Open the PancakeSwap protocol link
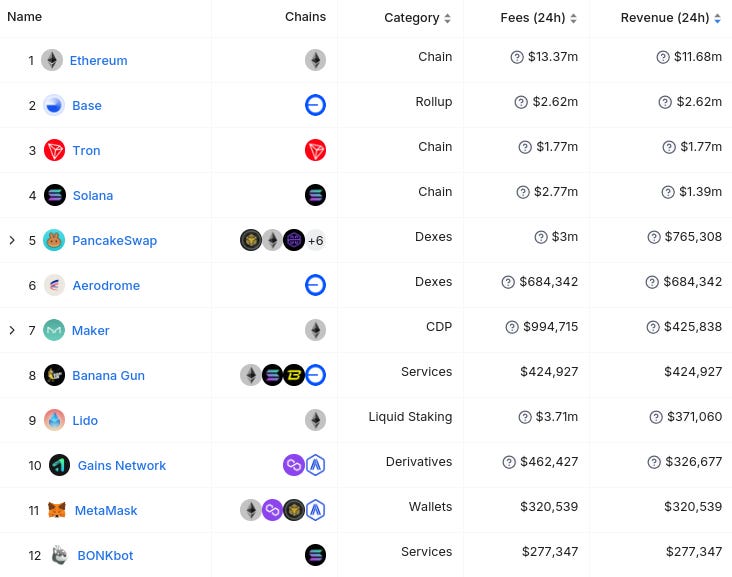This screenshot has width=732, height=577. (114, 240)
